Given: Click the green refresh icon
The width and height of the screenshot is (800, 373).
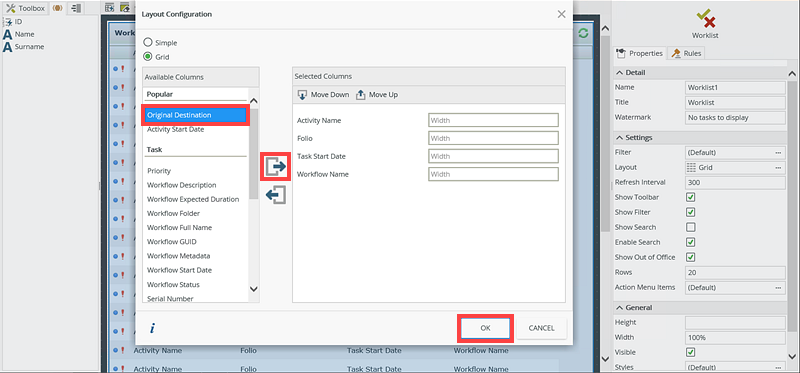Looking at the screenshot, I should point(583,33).
